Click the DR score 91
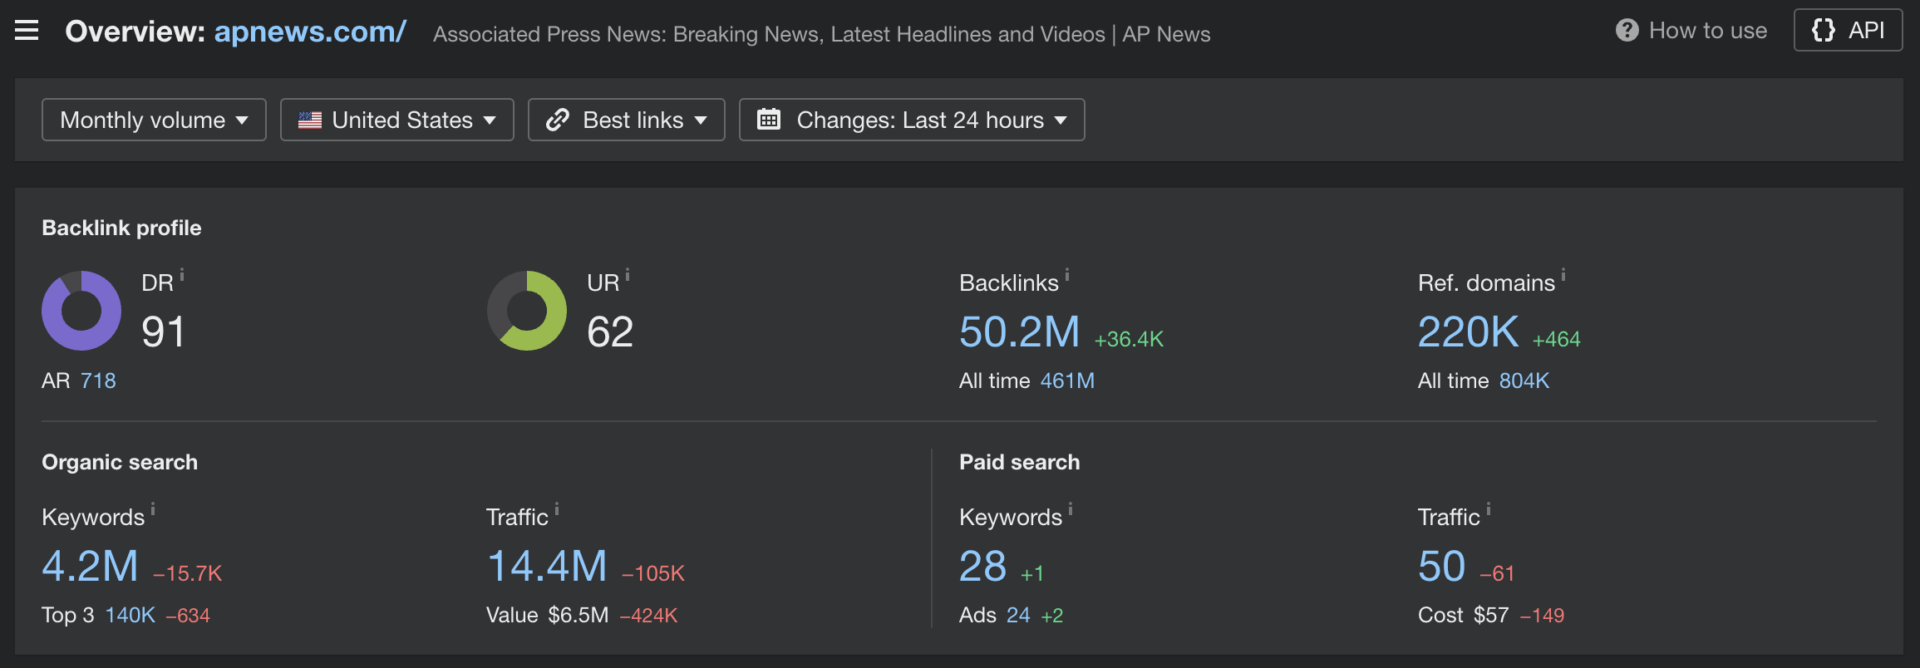 coord(163,332)
